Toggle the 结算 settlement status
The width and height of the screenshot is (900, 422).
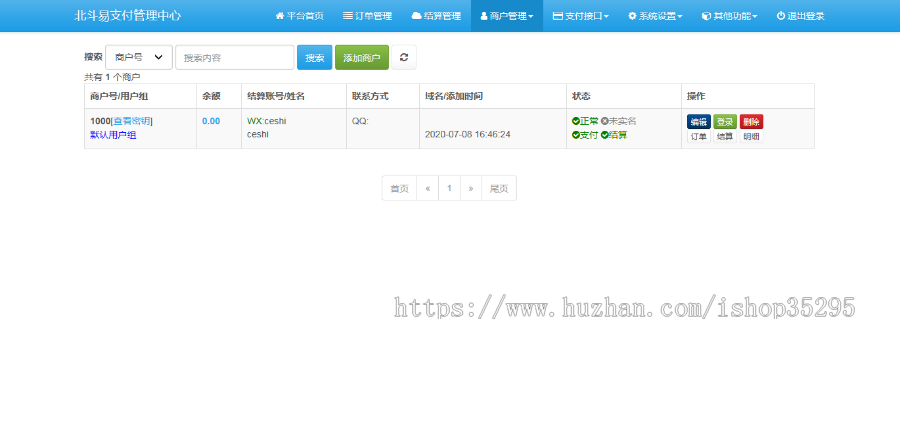(x=614, y=135)
